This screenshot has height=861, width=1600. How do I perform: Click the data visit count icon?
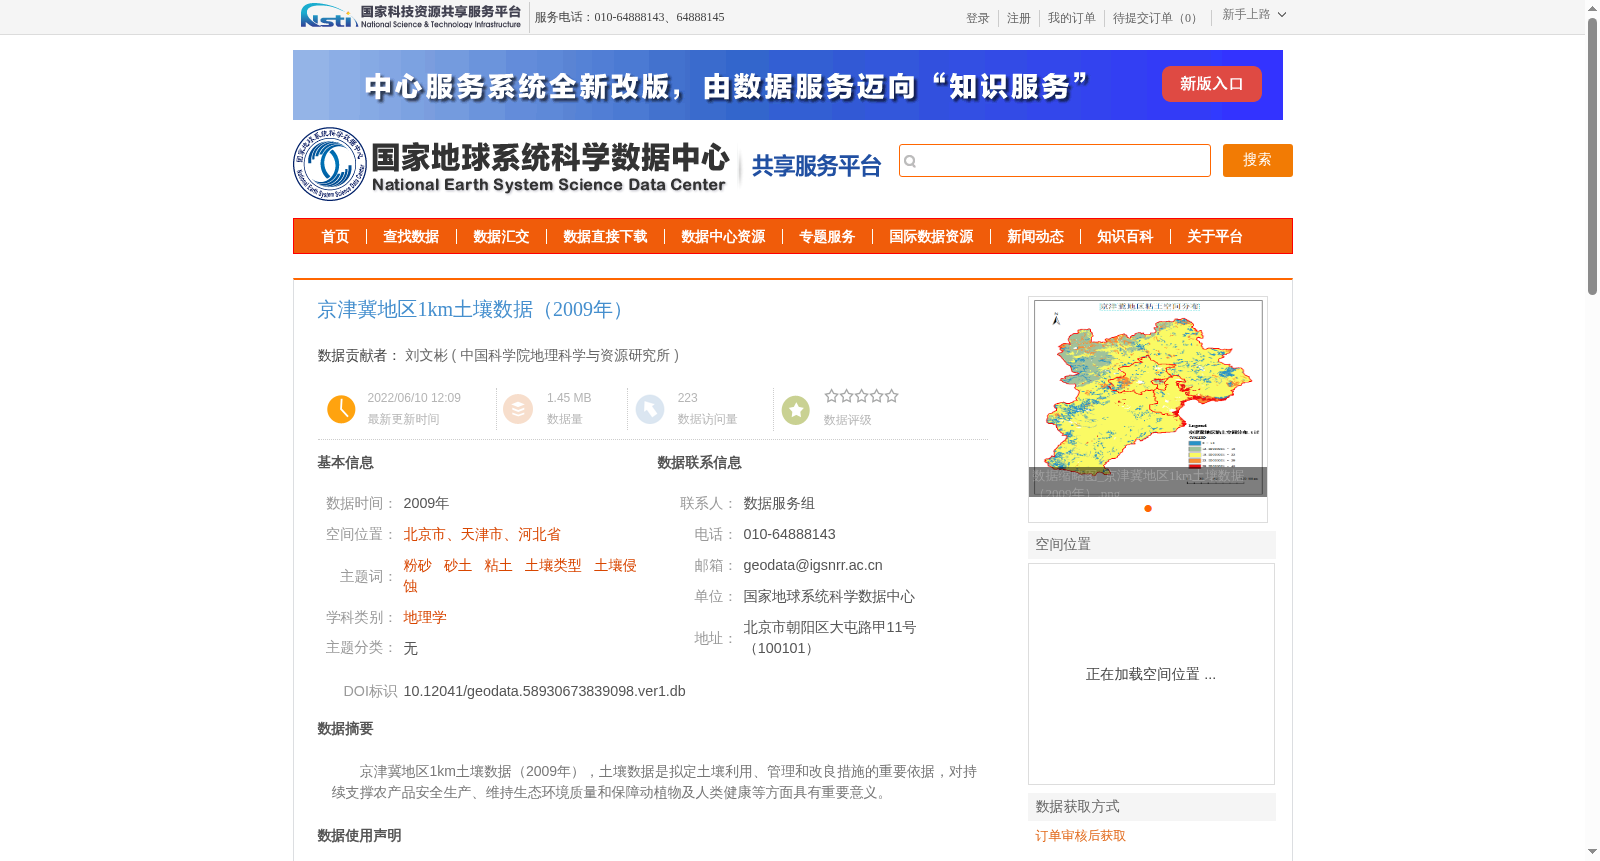pyautogui.click(x=650, y=409)
